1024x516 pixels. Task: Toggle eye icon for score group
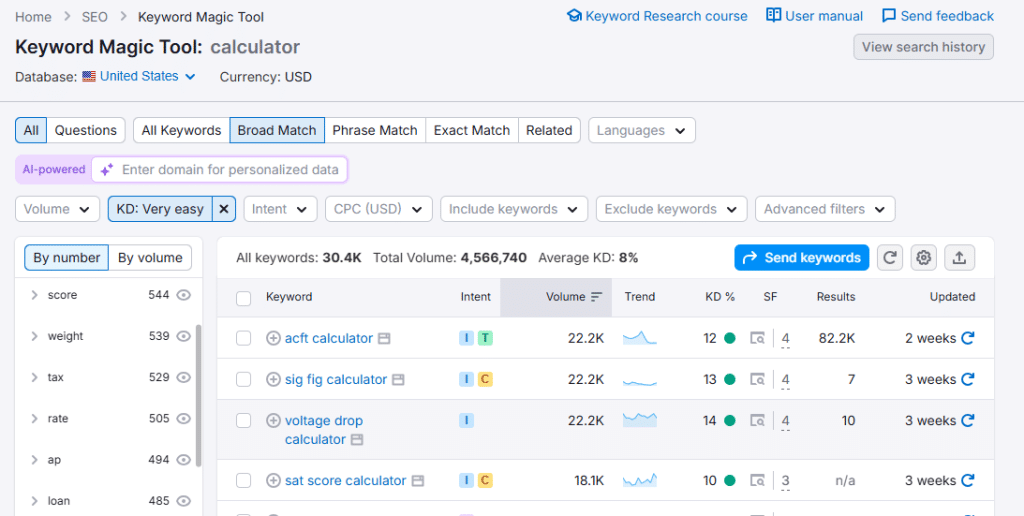tap(184, 295)
